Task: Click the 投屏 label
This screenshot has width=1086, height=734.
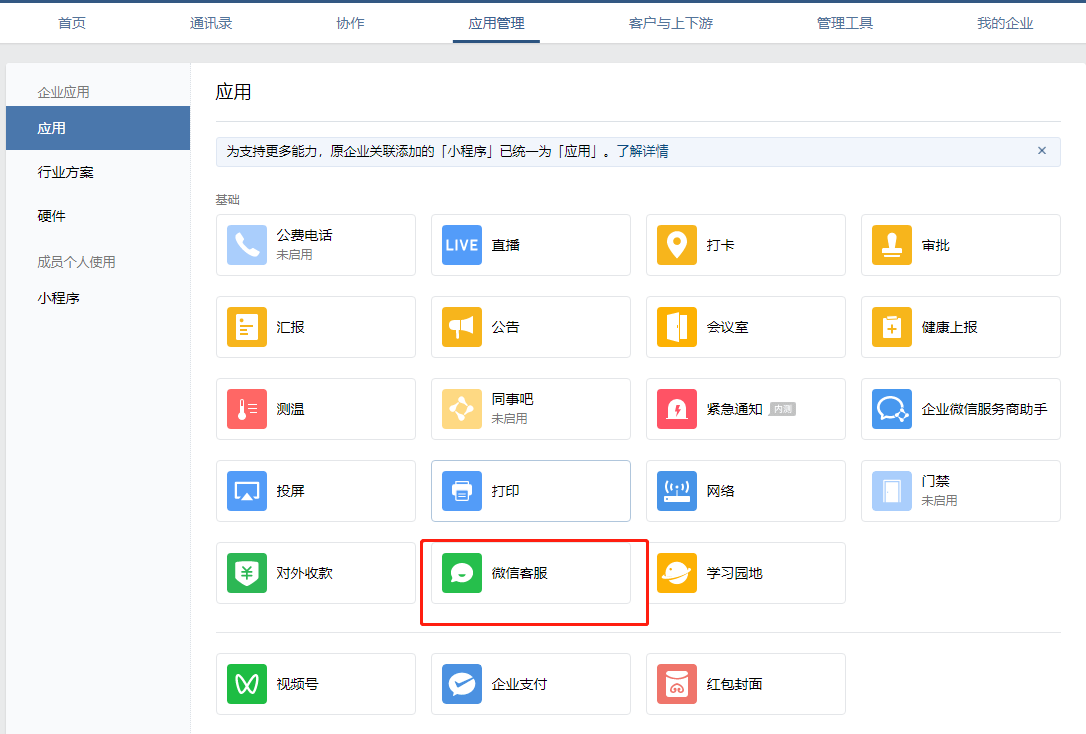Action: [x=290, y=491]
